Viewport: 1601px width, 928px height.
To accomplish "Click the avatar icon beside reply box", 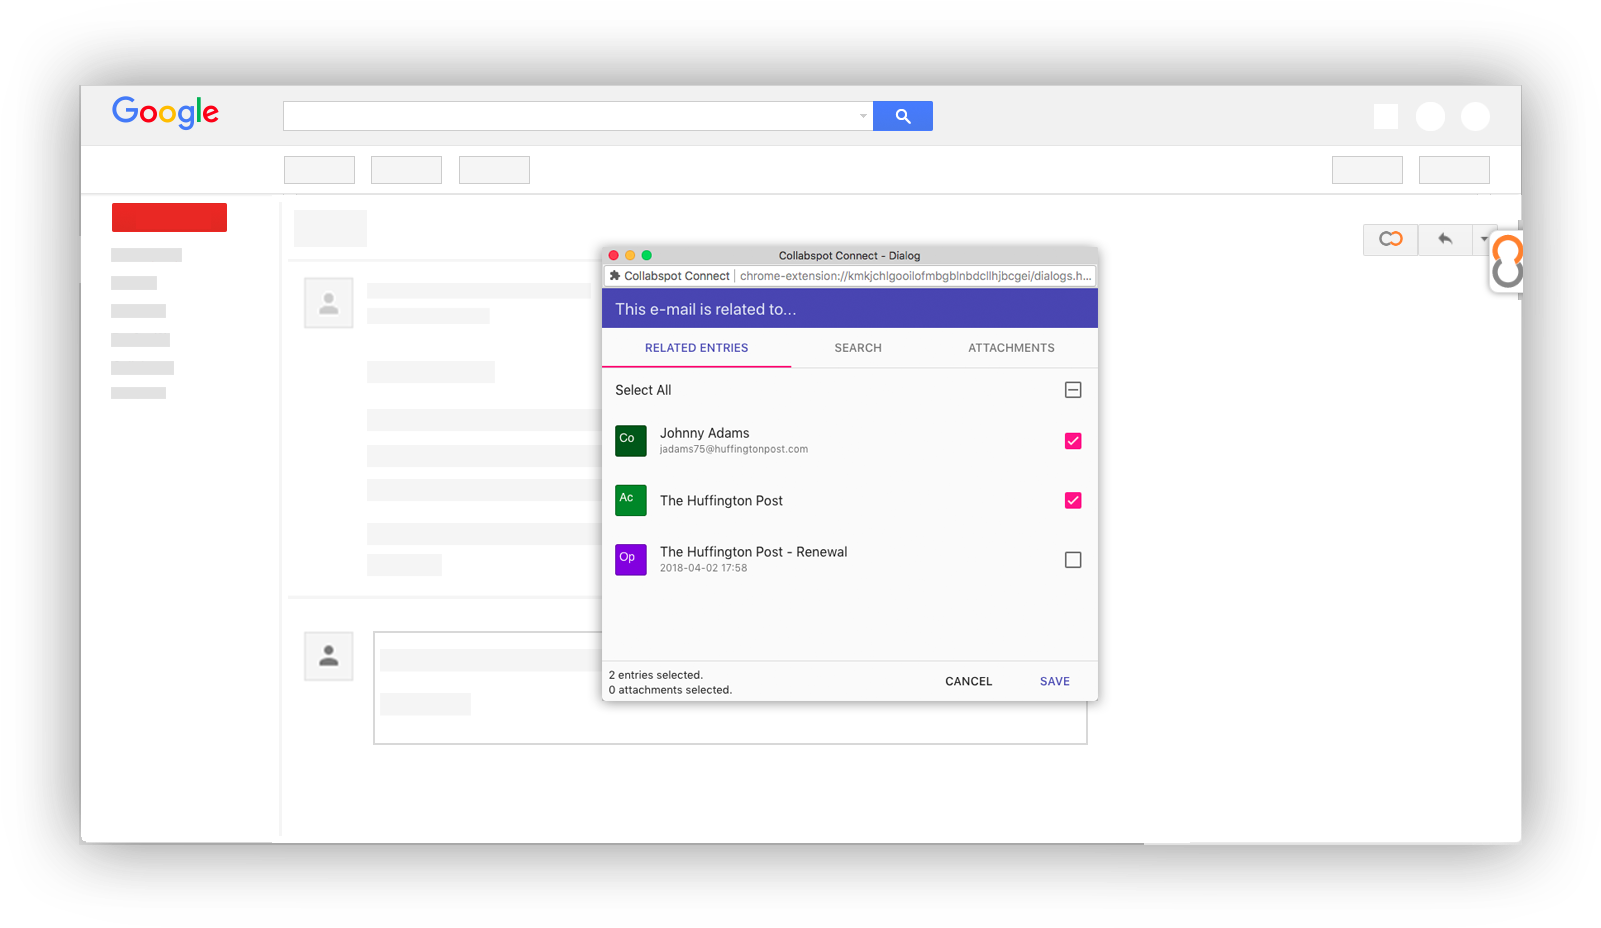I will click(329, 656).
